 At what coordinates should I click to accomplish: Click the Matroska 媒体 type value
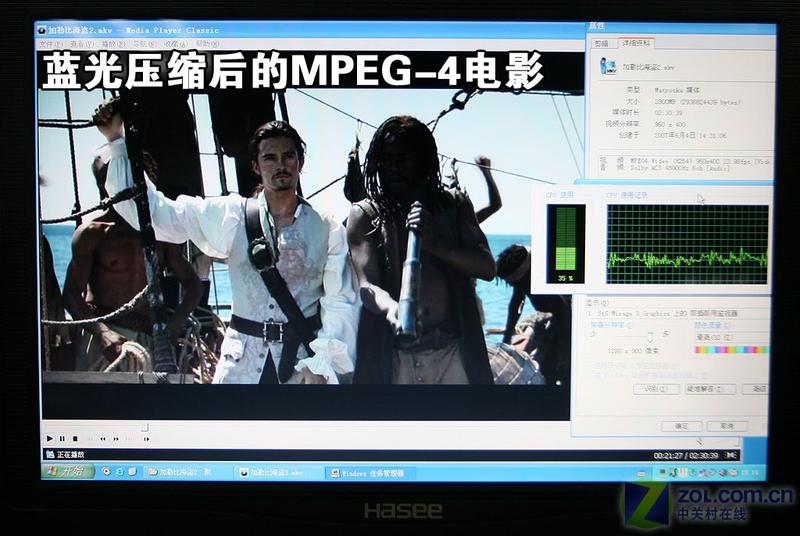pos(677,90)
